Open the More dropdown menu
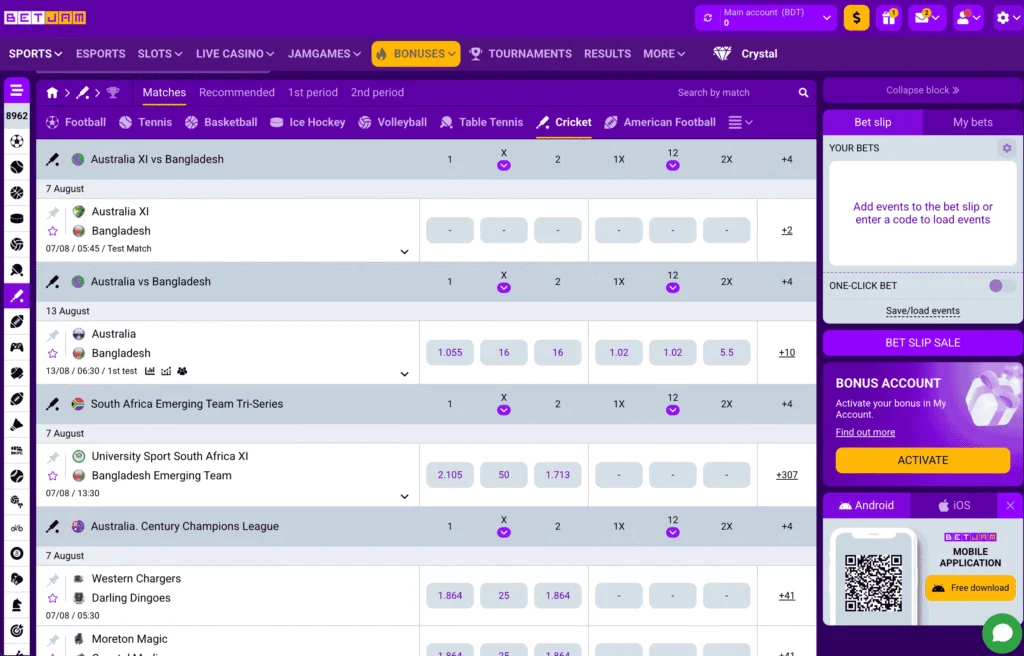Image resolution: width=1024 pixels, height=656 pixels. [x=664, y=54]
